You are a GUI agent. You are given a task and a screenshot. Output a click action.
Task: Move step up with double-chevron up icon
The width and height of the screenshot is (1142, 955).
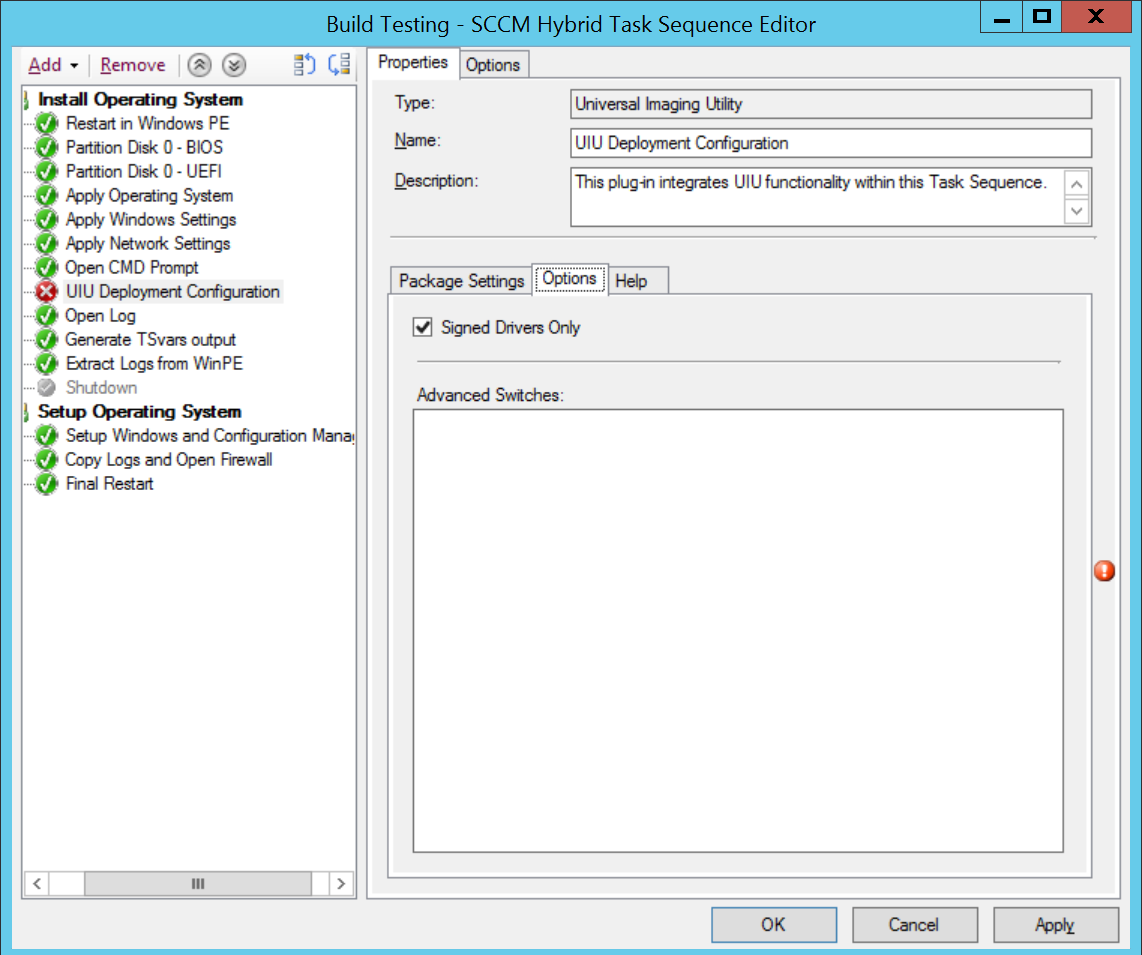[200, 65]
